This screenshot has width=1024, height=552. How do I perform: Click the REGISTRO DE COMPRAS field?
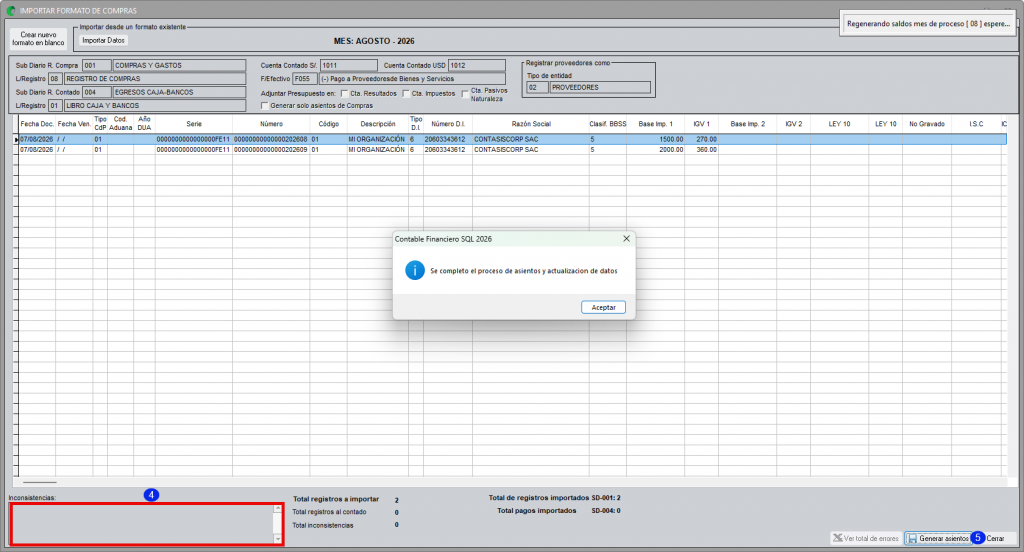coord(155,78)
